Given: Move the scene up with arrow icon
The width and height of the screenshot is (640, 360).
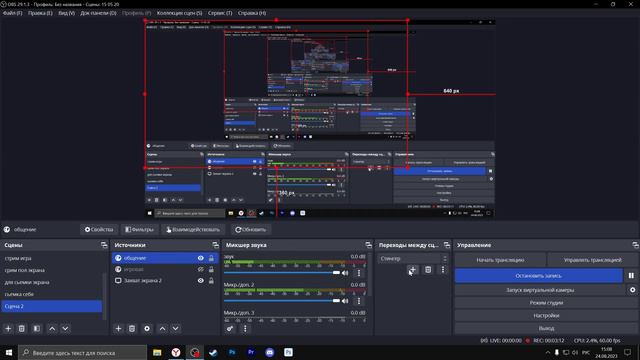Looking at the screenshot, I should (52, 329).
